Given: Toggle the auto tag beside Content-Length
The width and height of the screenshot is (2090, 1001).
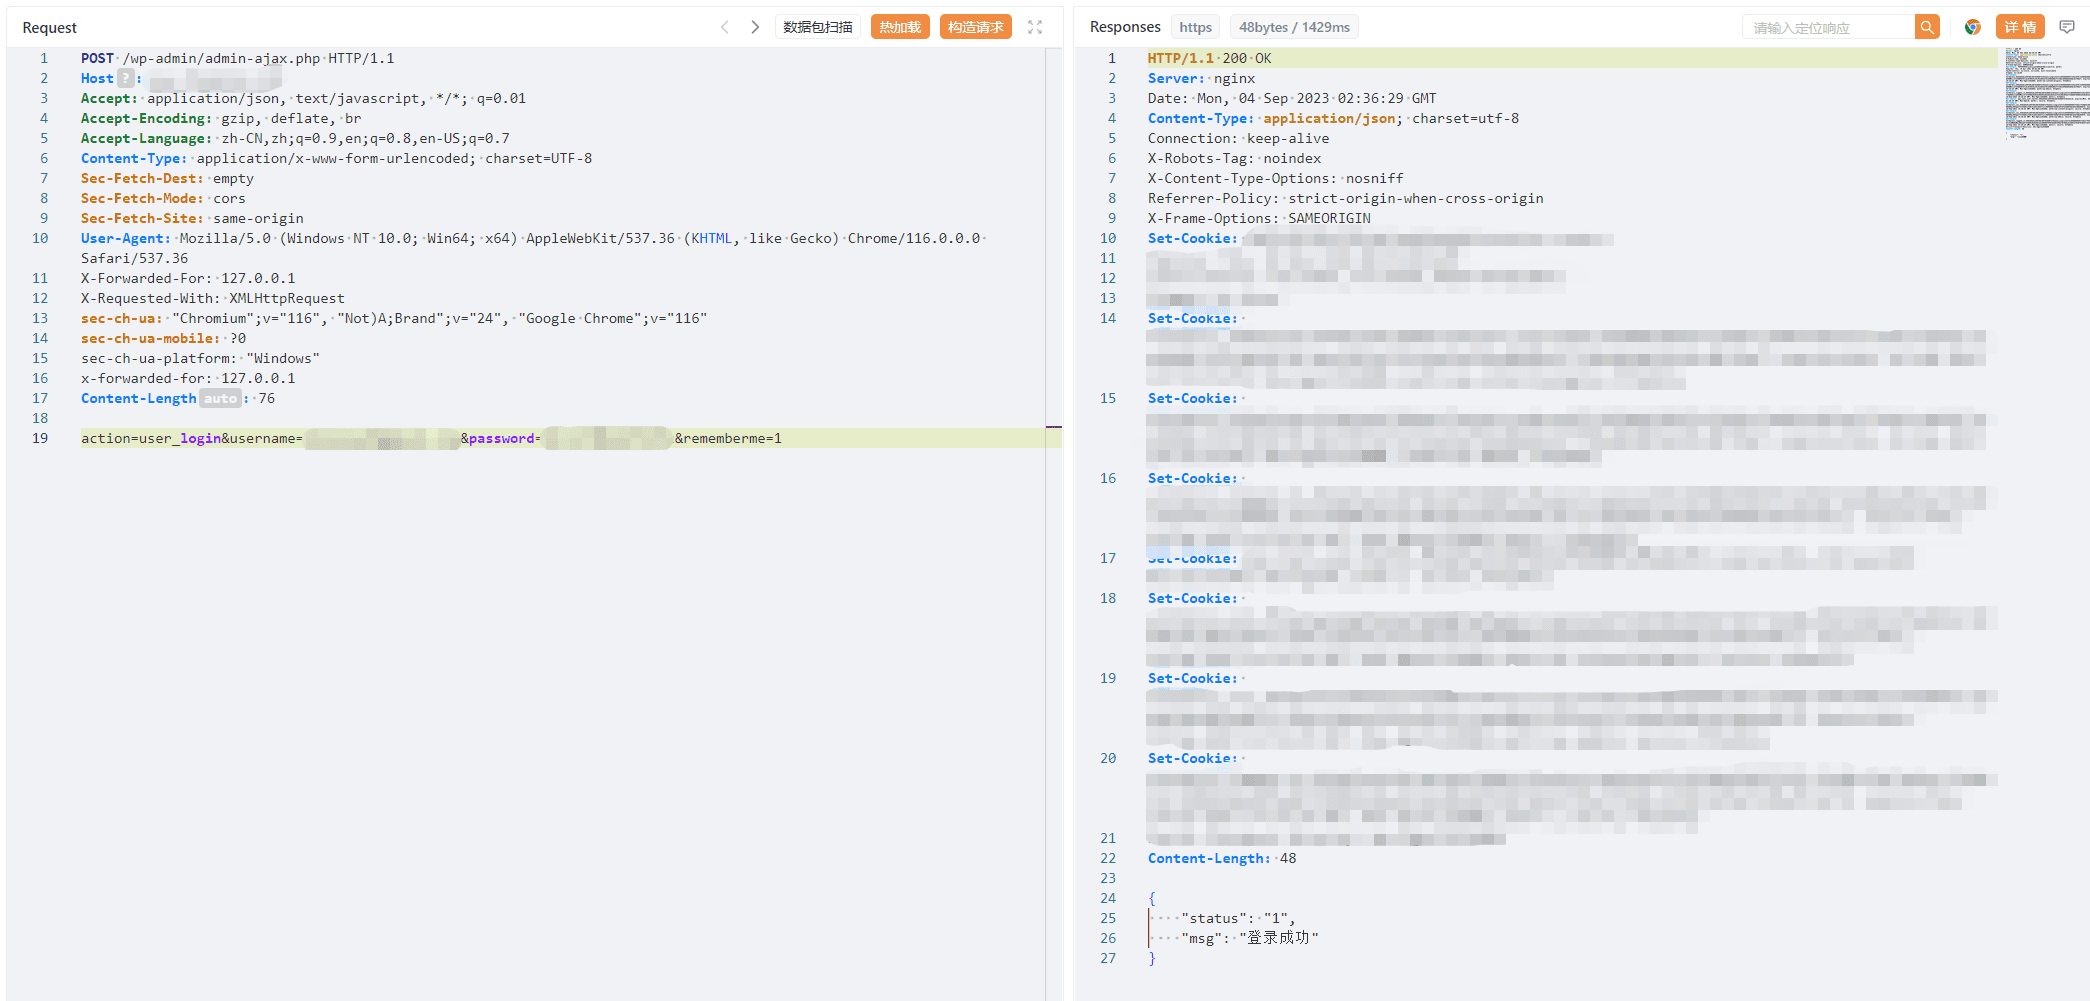Looking at the screenshot, I should (x=221, y=398).
